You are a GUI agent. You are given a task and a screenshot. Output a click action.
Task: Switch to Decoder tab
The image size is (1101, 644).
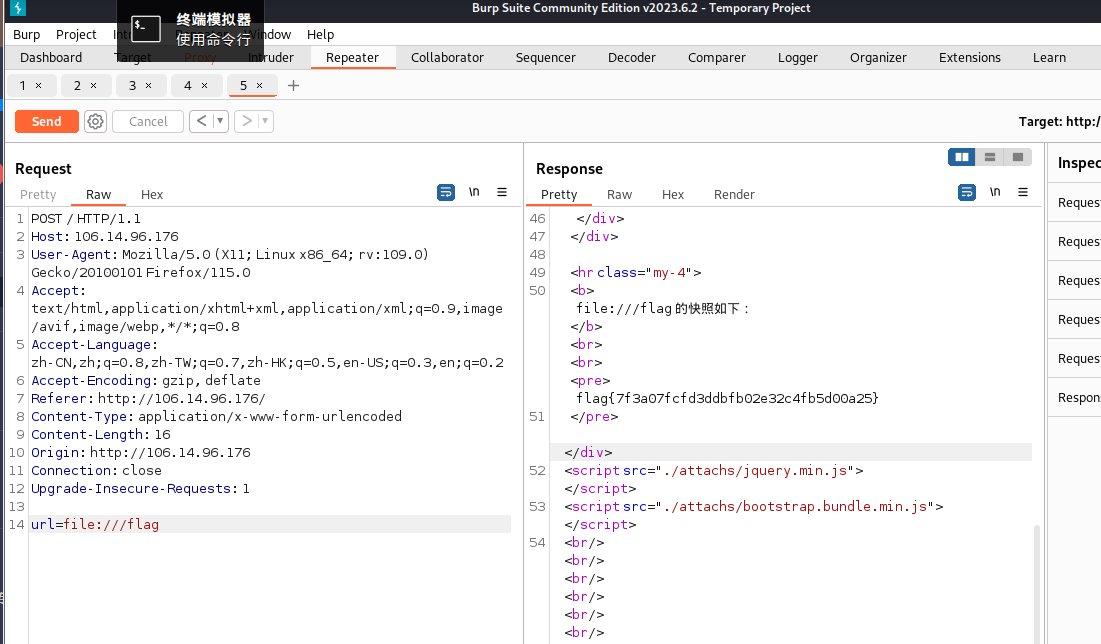(632, 58)
